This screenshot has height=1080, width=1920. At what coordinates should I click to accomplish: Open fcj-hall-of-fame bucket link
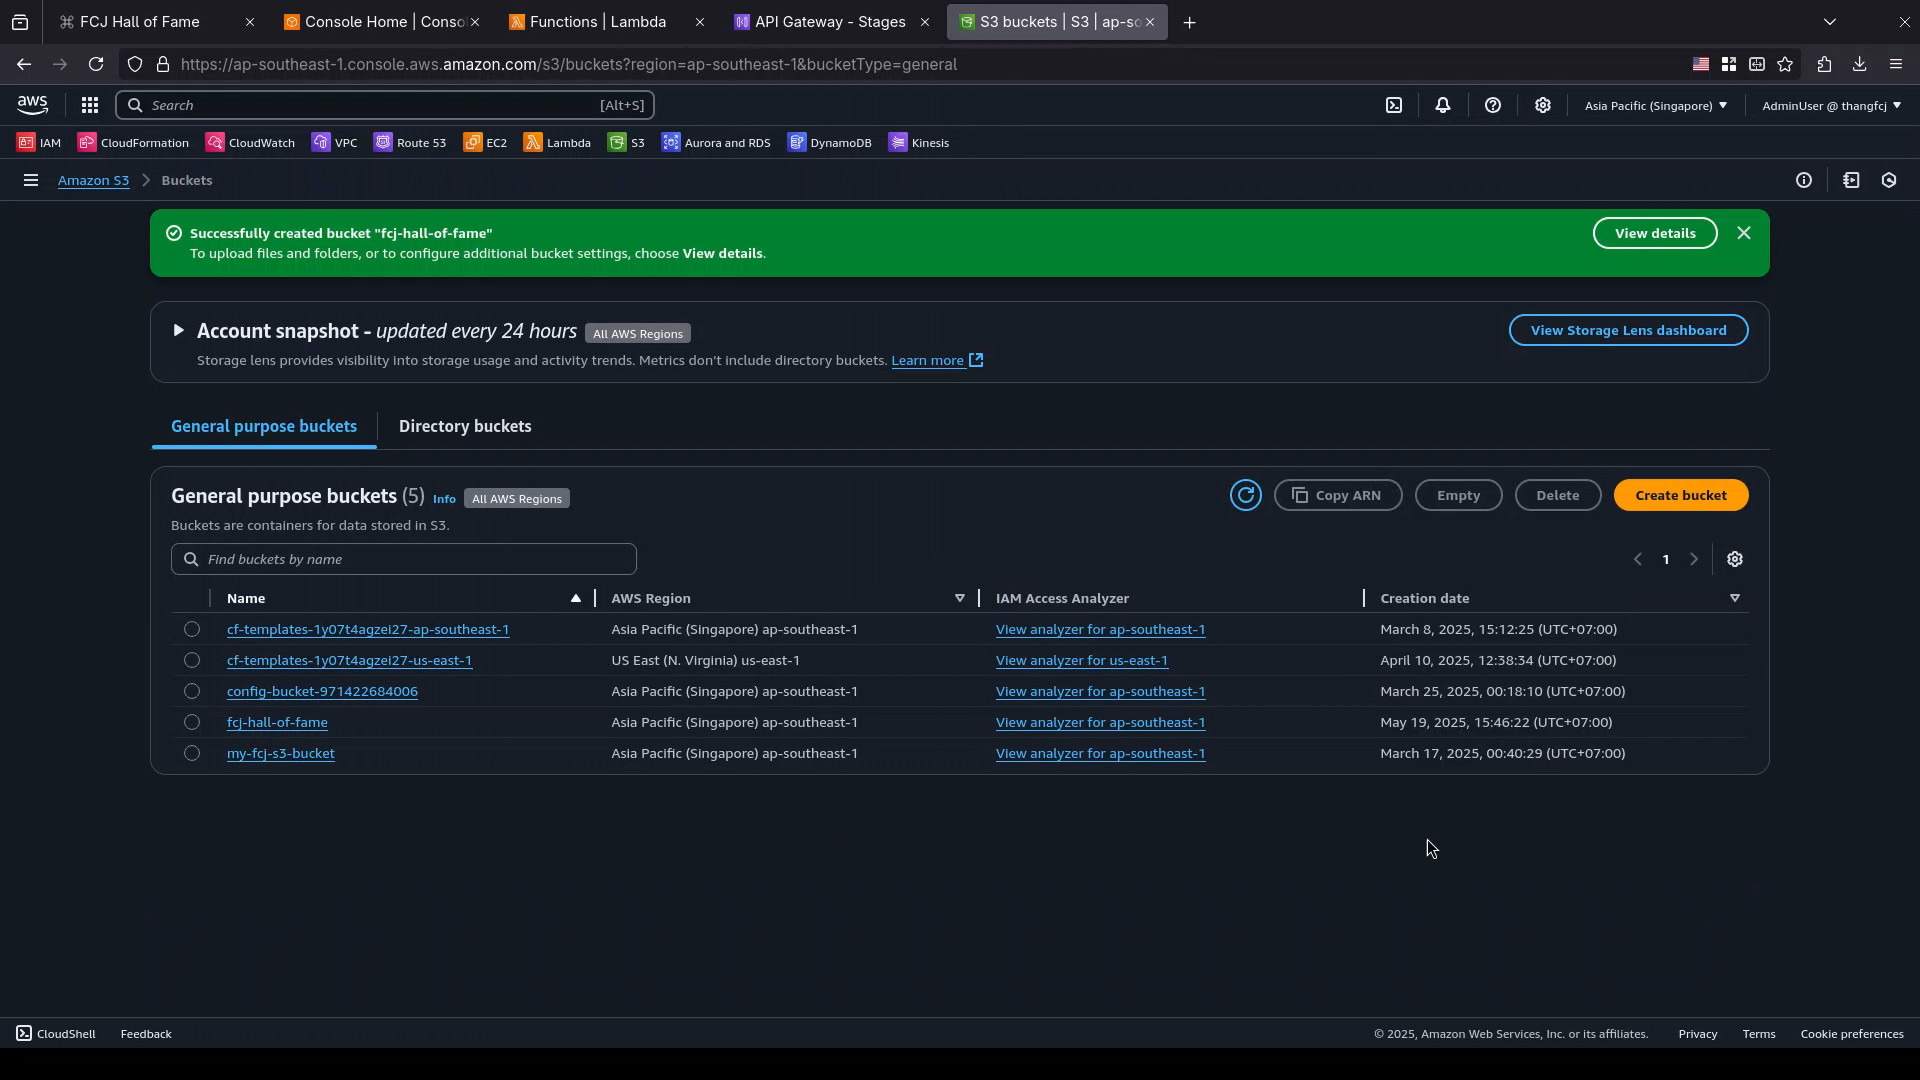pyautogui.click(x=277, y=722)
